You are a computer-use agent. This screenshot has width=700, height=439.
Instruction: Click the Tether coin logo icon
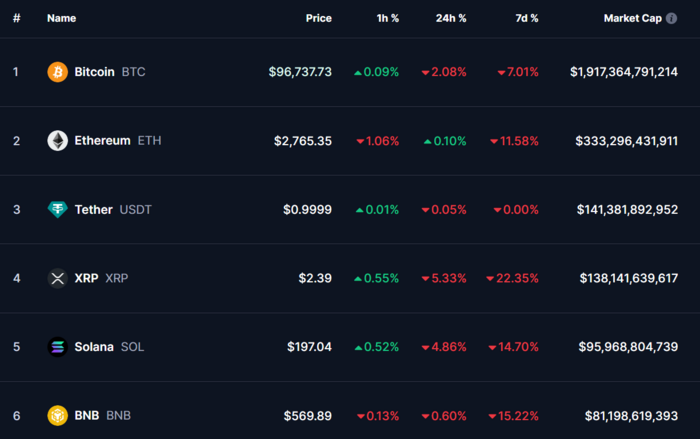point(58,209)
